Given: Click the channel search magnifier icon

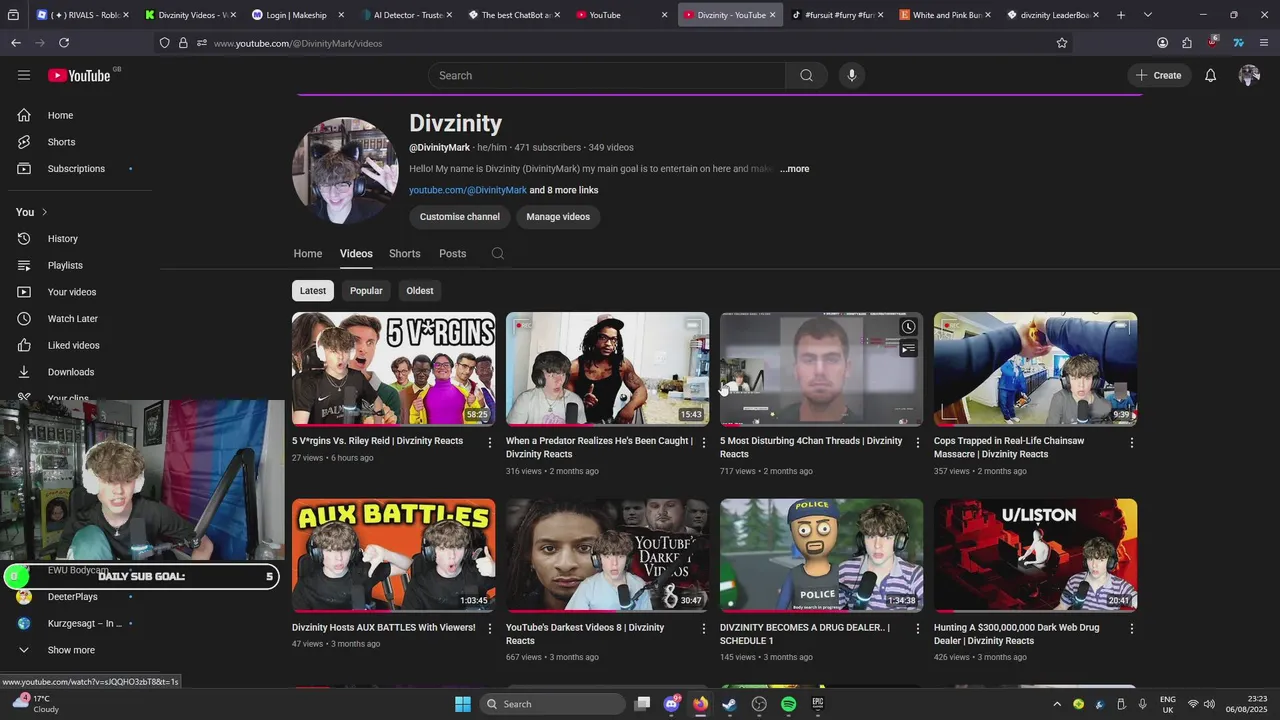Looking at the screenshot, I should (497, 253).
